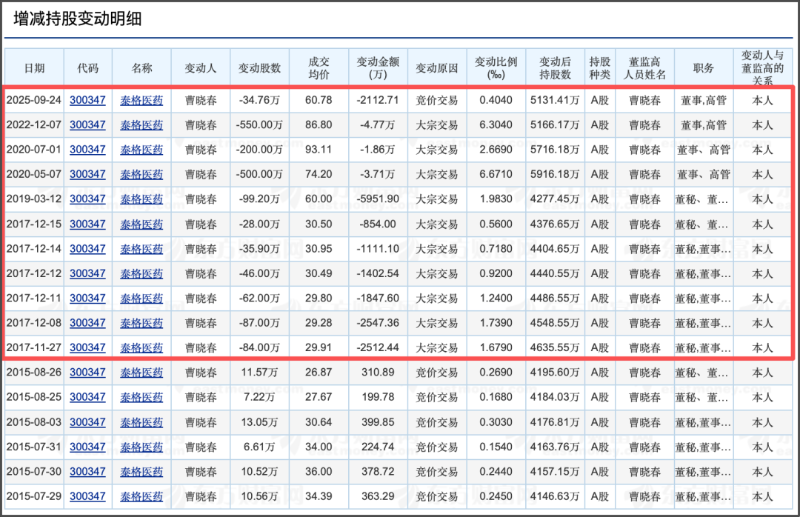The image size is (800, 517).
Task: Select the share change value 11.57万
Action: 260,373
